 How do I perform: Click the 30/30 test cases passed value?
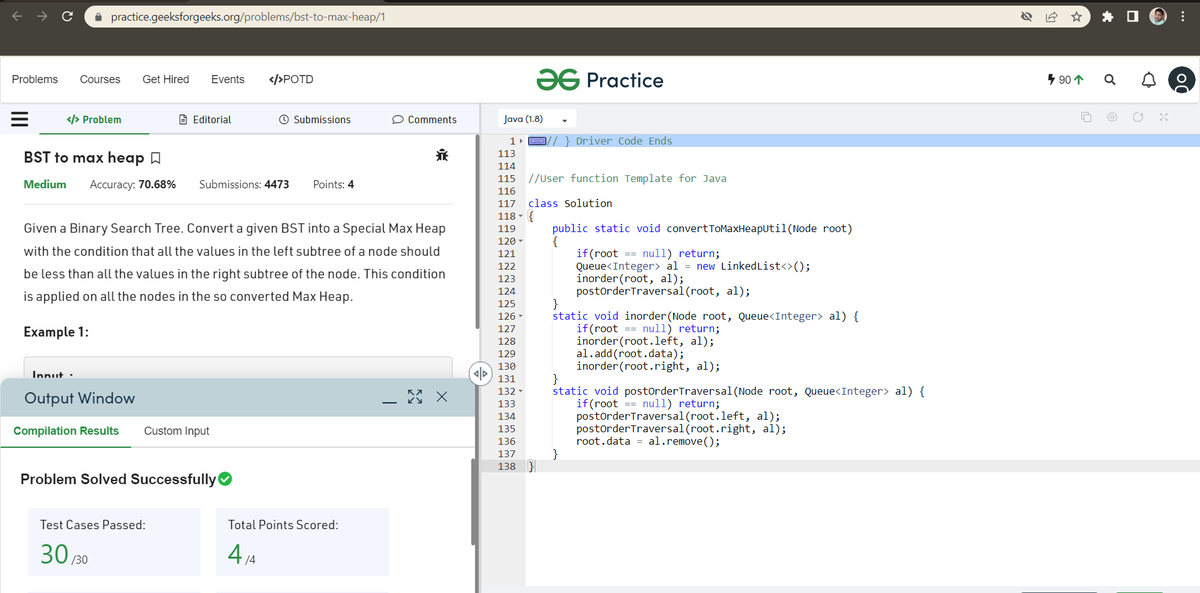65,553
